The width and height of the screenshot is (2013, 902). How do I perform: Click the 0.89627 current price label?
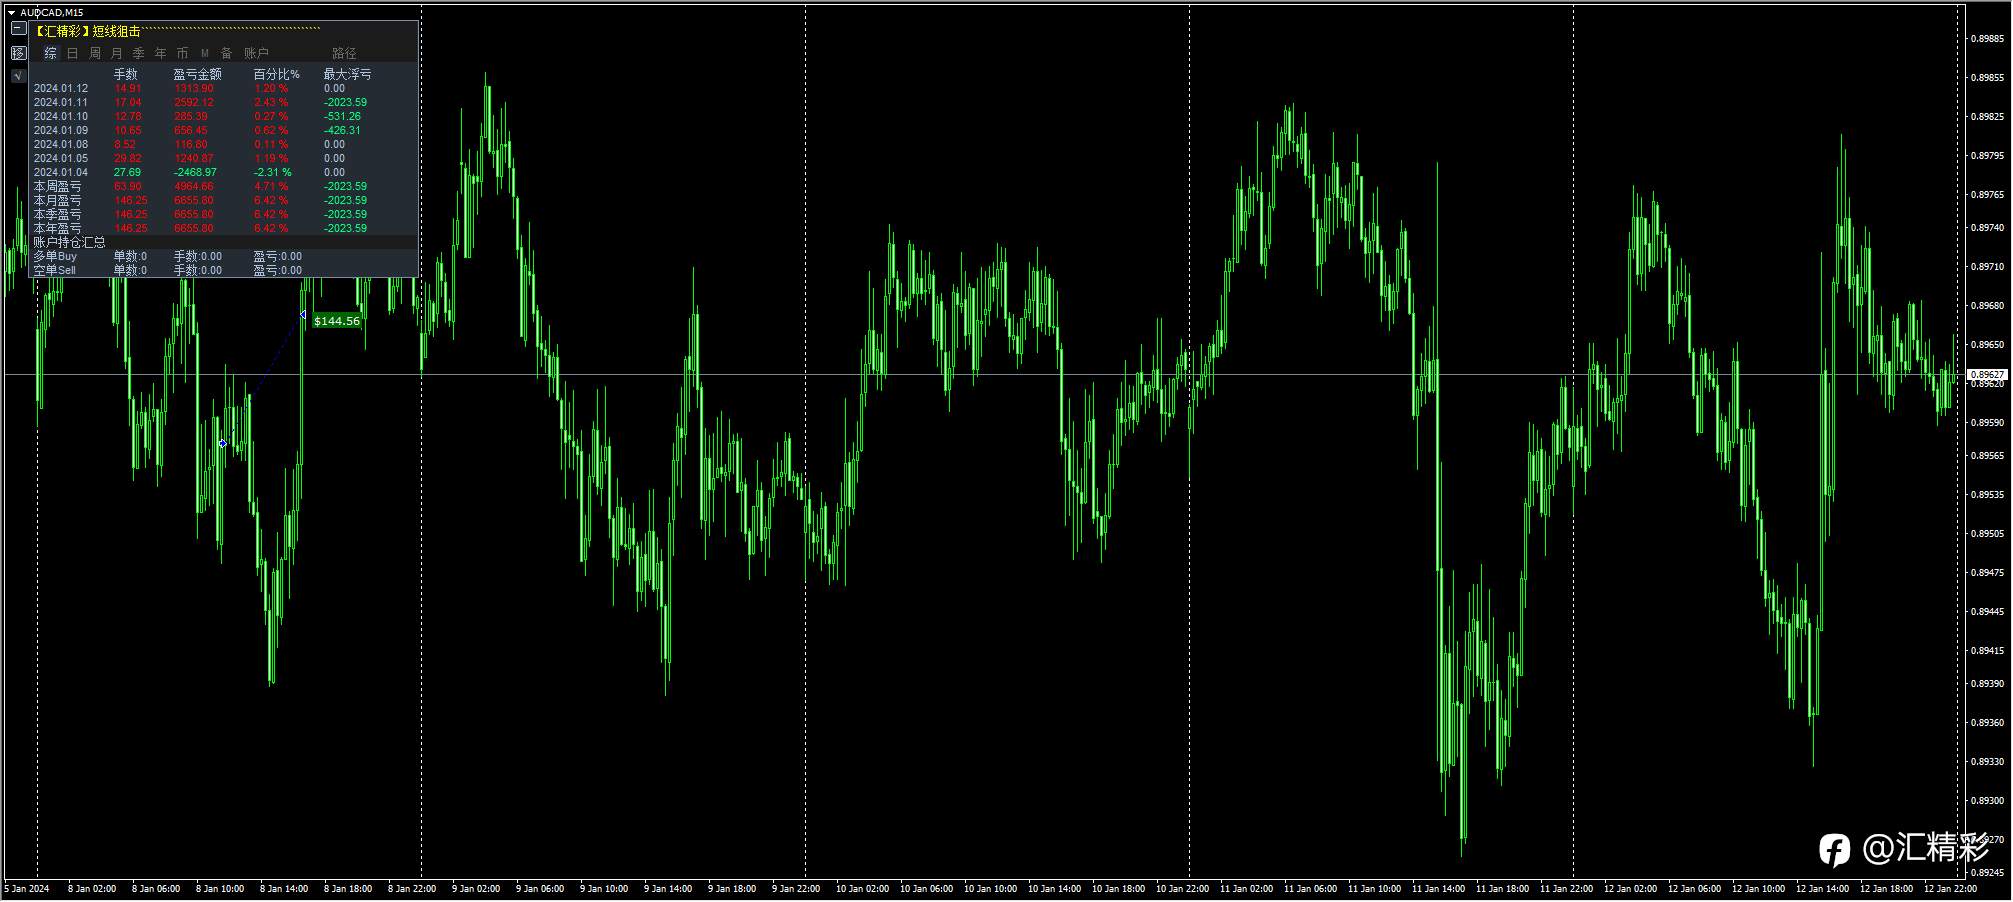[x=1985, y=375]
